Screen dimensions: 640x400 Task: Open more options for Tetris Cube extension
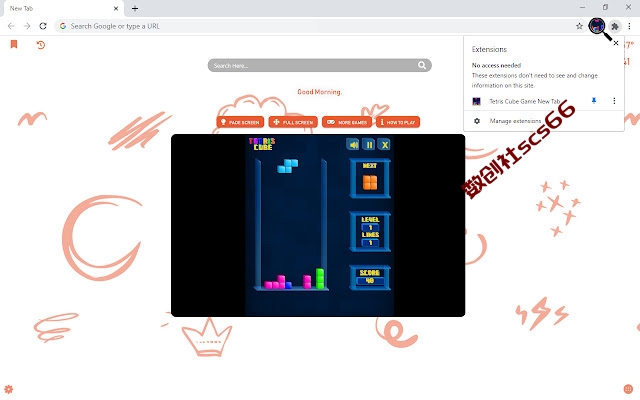pyautogui.click(x=614, y=101)
